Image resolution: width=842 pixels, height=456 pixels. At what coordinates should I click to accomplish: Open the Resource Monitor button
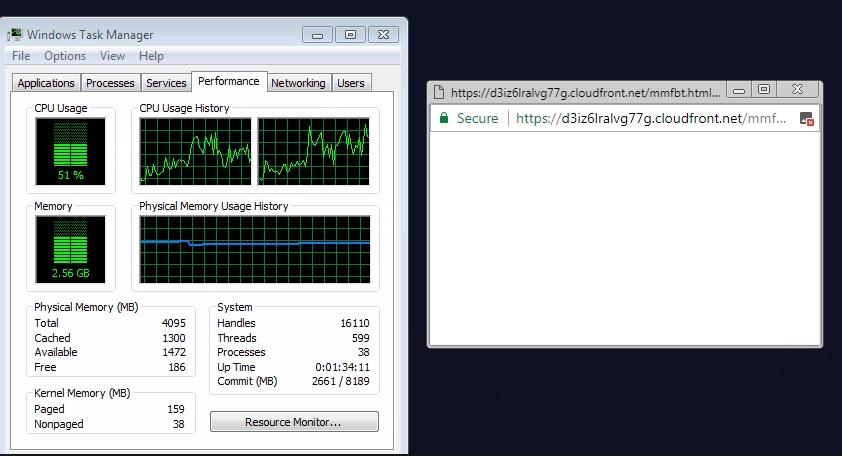tap(294, 422)
